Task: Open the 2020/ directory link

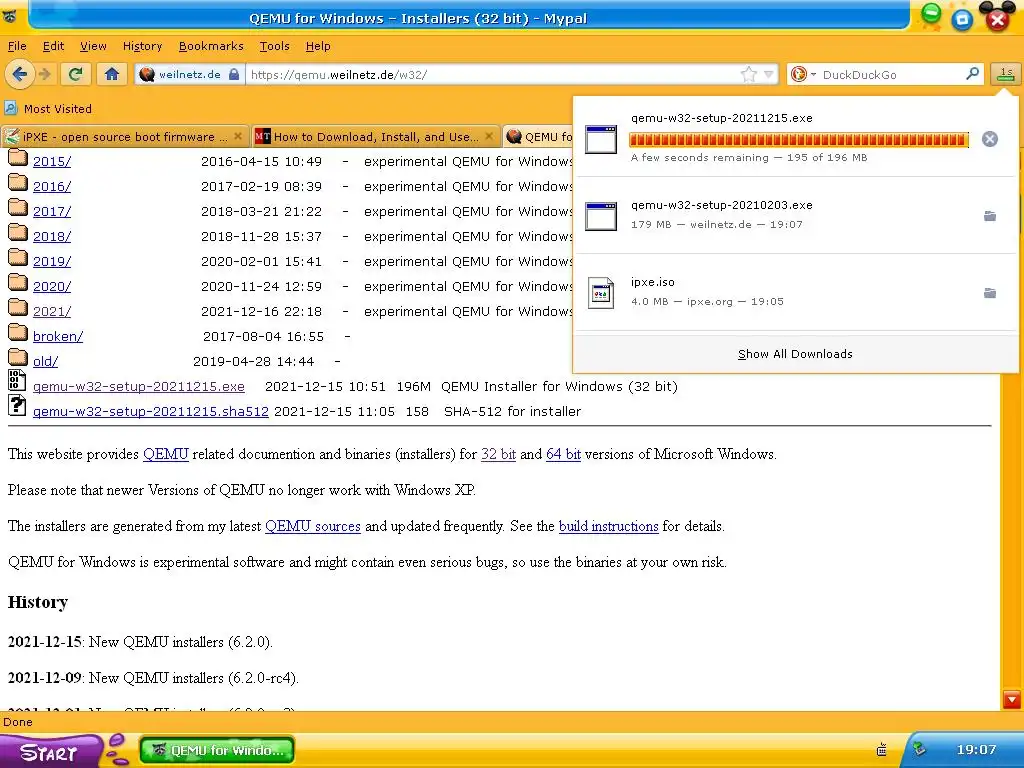Action: coord(52,286)
